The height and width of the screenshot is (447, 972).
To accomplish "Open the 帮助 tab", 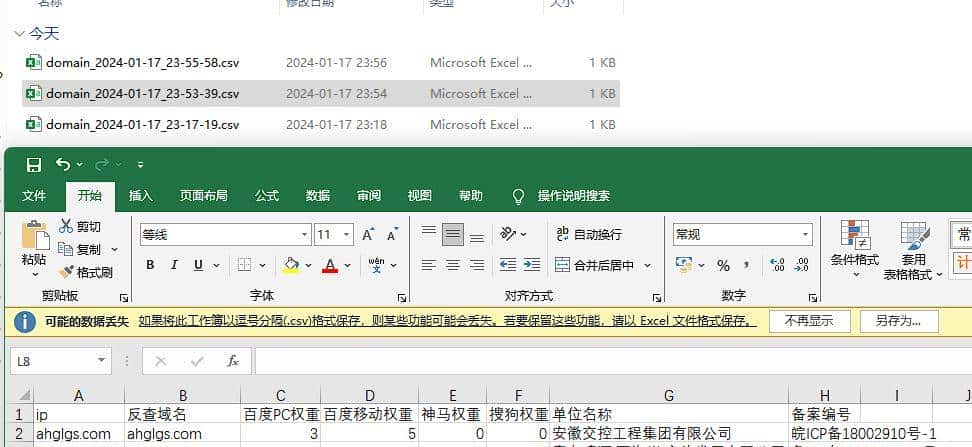I will 471,196.
